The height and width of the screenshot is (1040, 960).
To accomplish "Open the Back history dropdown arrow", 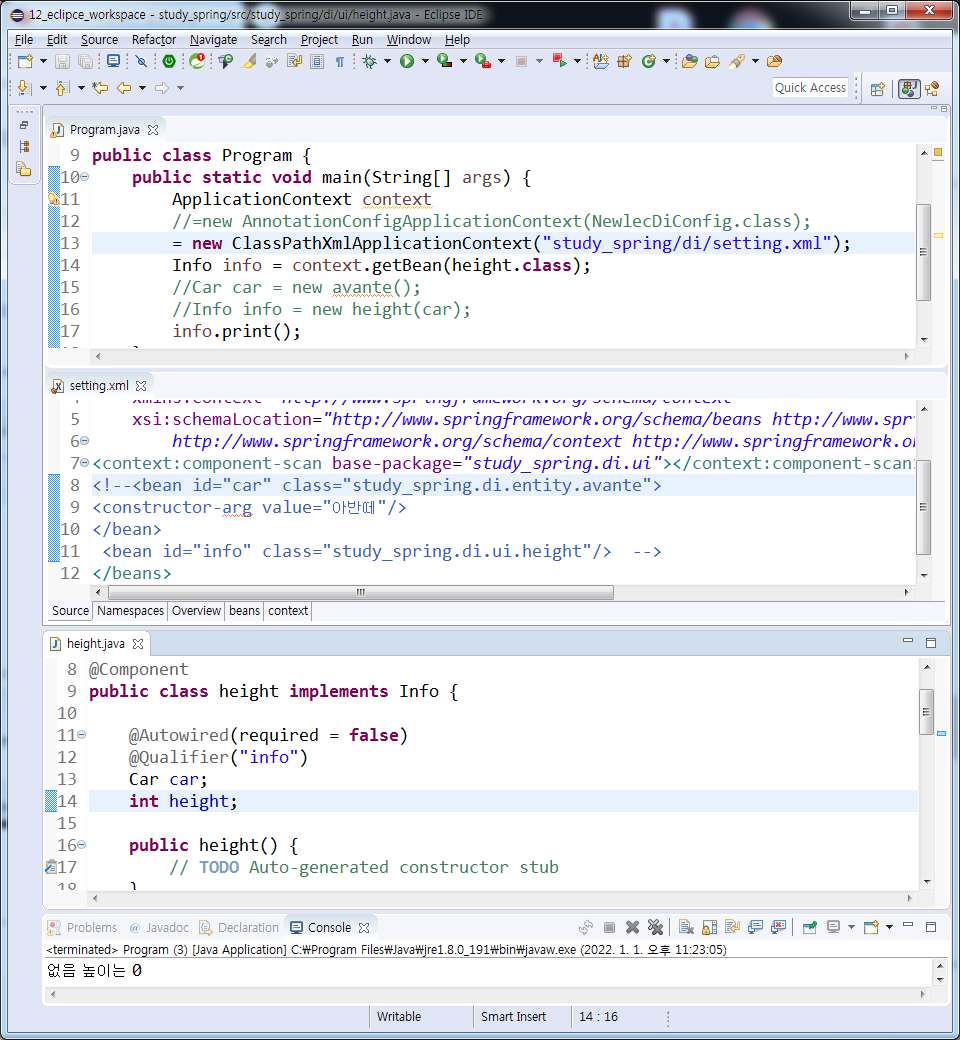I will pyautogui.click(x=142, y=88).
